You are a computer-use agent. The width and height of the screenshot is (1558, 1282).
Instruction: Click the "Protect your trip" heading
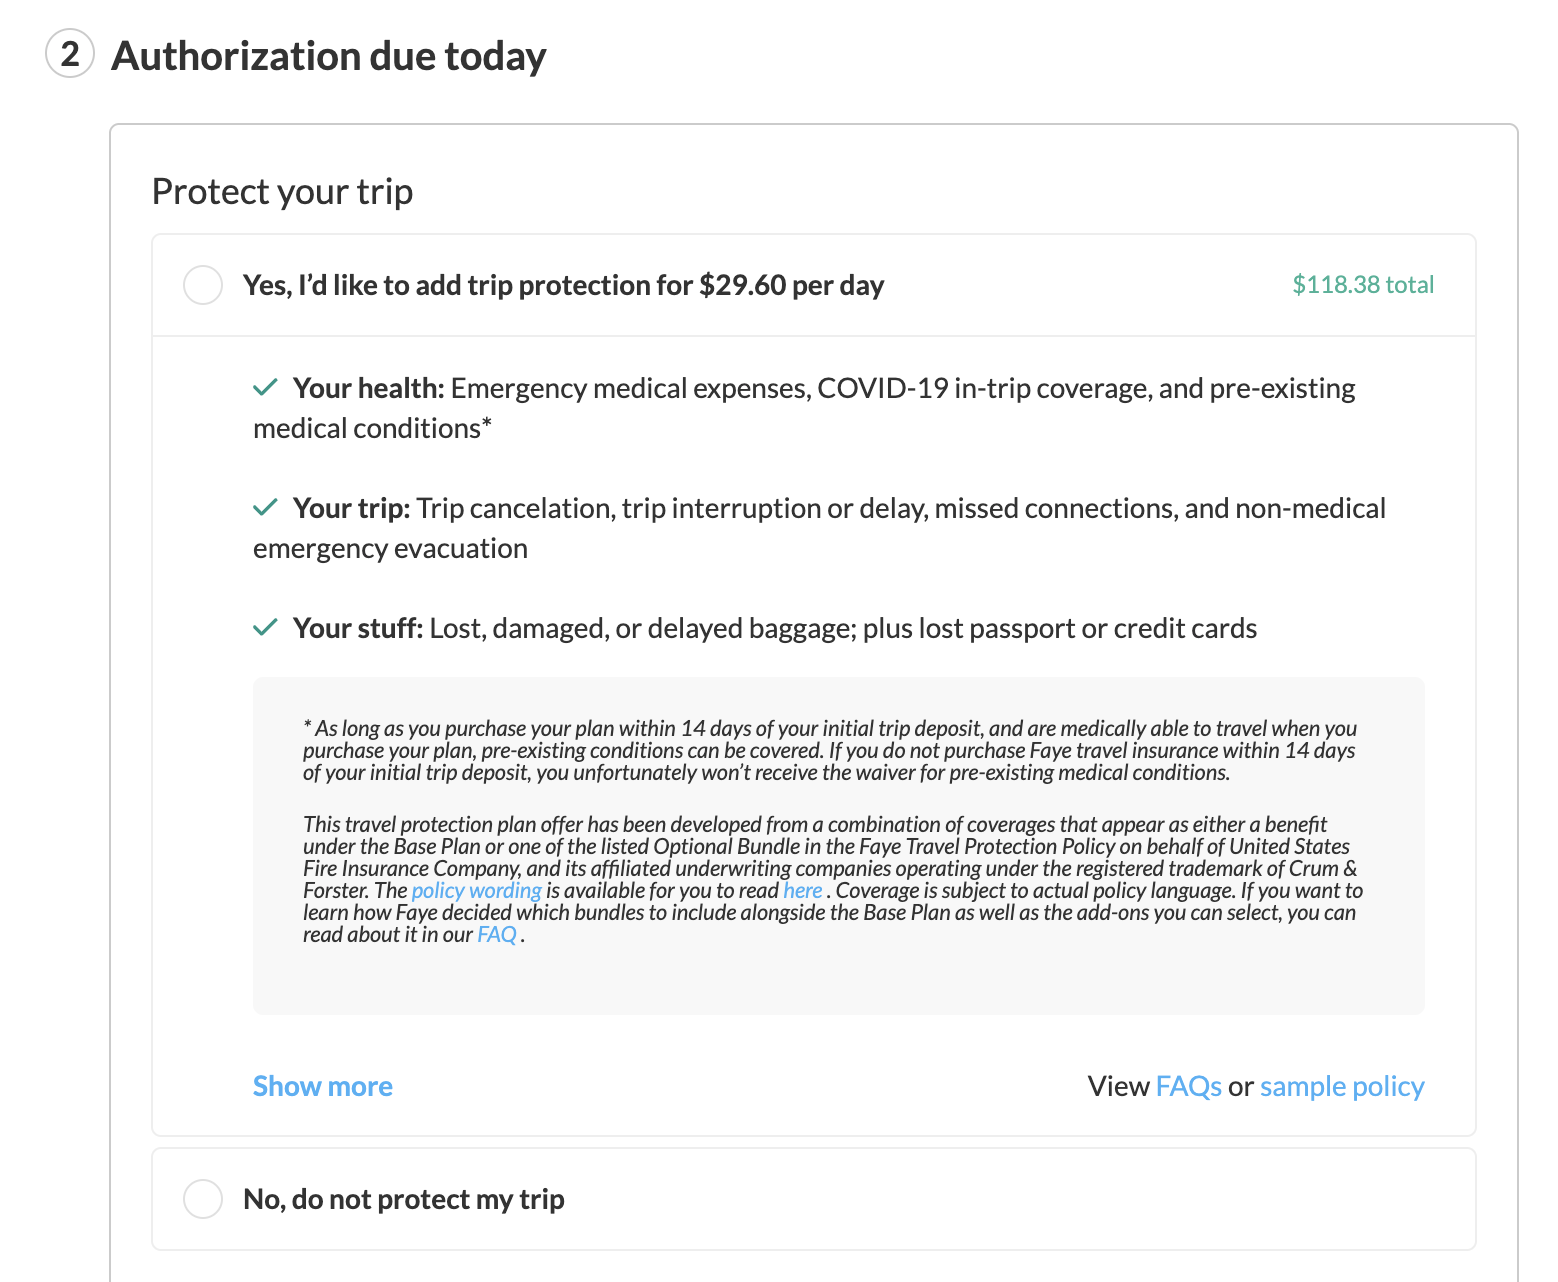(x=282, y=191)
